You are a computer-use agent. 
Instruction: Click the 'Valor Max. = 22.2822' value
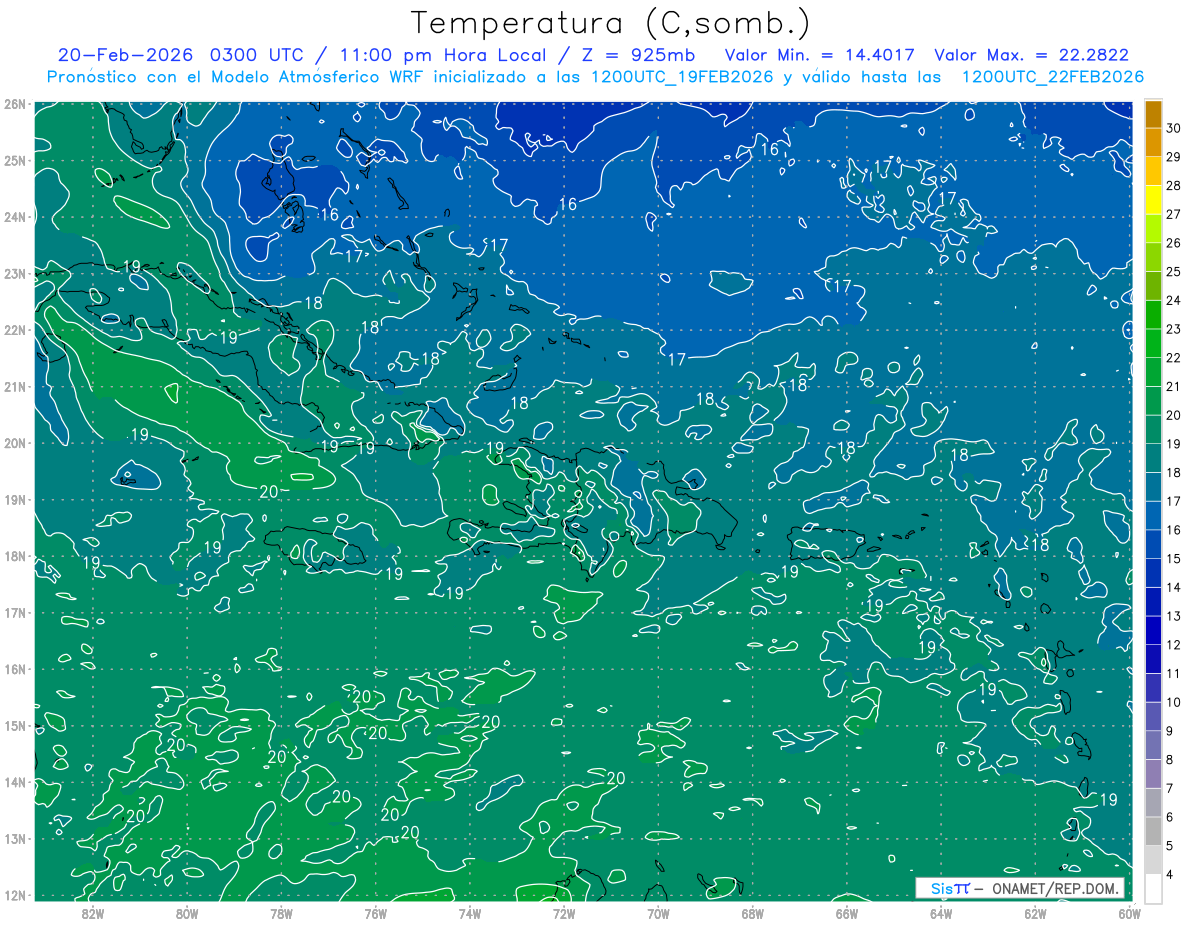(1032, 55)
